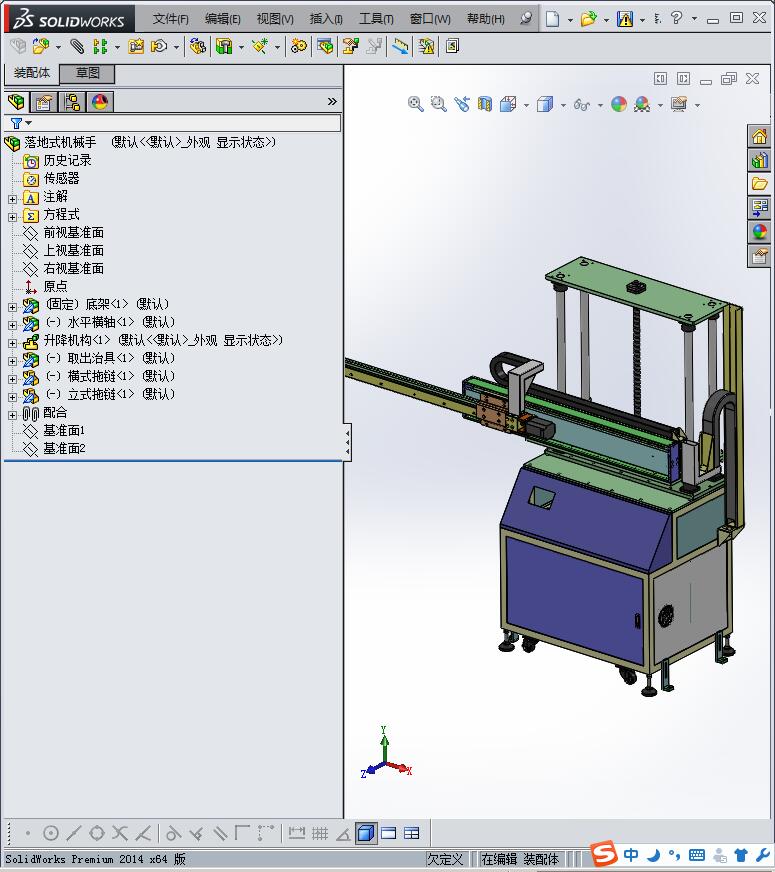The image size is (775, 872).
Task: Click the Zoom to Fit icon
Action: pyautogui.click(x=415, y=104)
